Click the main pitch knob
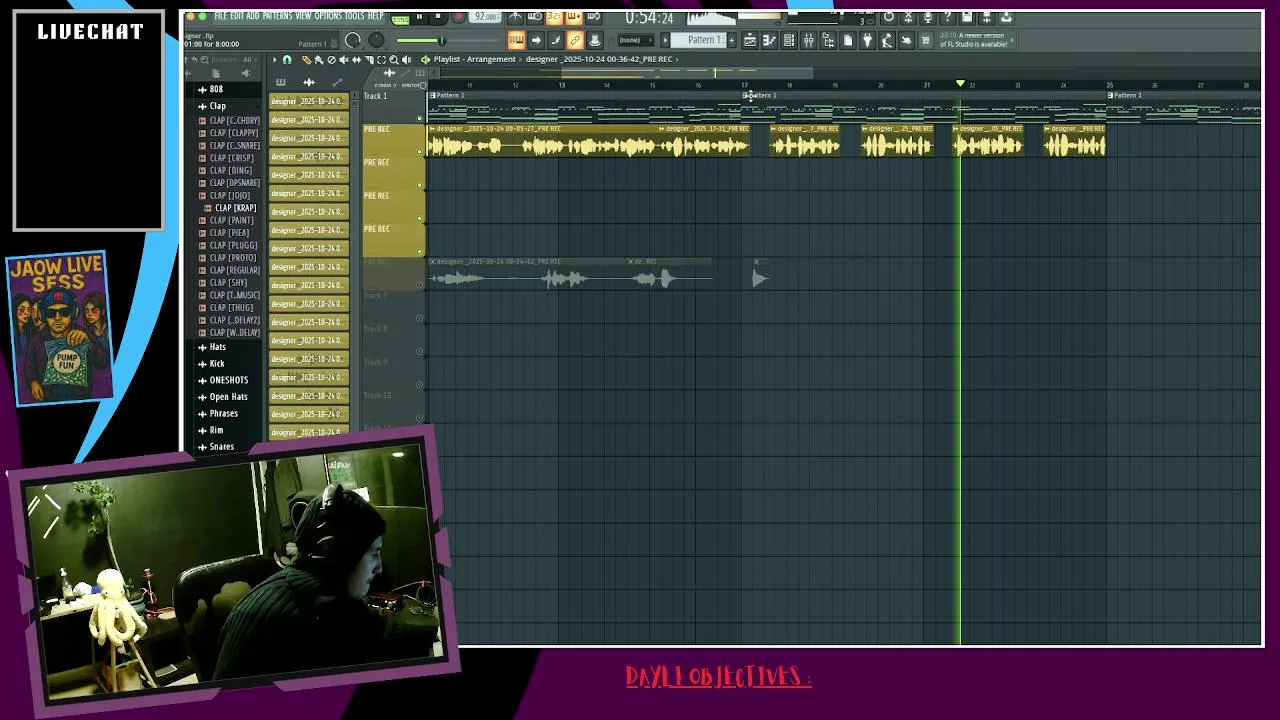The width and height of the screenshot is (1280, 720). coord(376,40)
